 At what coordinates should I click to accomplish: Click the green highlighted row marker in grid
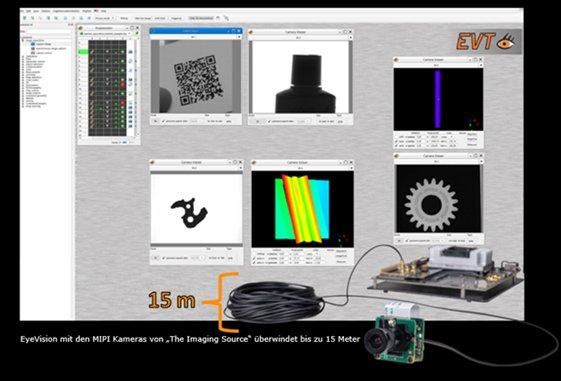point(83,52)
